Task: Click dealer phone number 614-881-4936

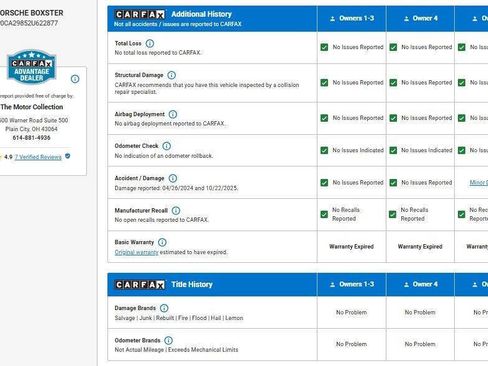Action: click(31, 138)
